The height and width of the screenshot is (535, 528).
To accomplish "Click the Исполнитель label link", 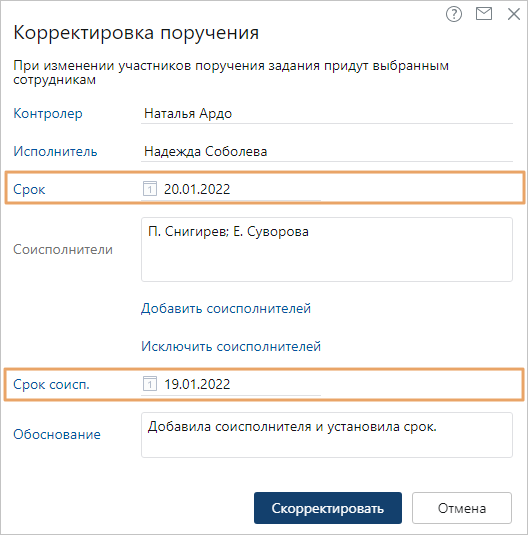I will pos(55,151).
